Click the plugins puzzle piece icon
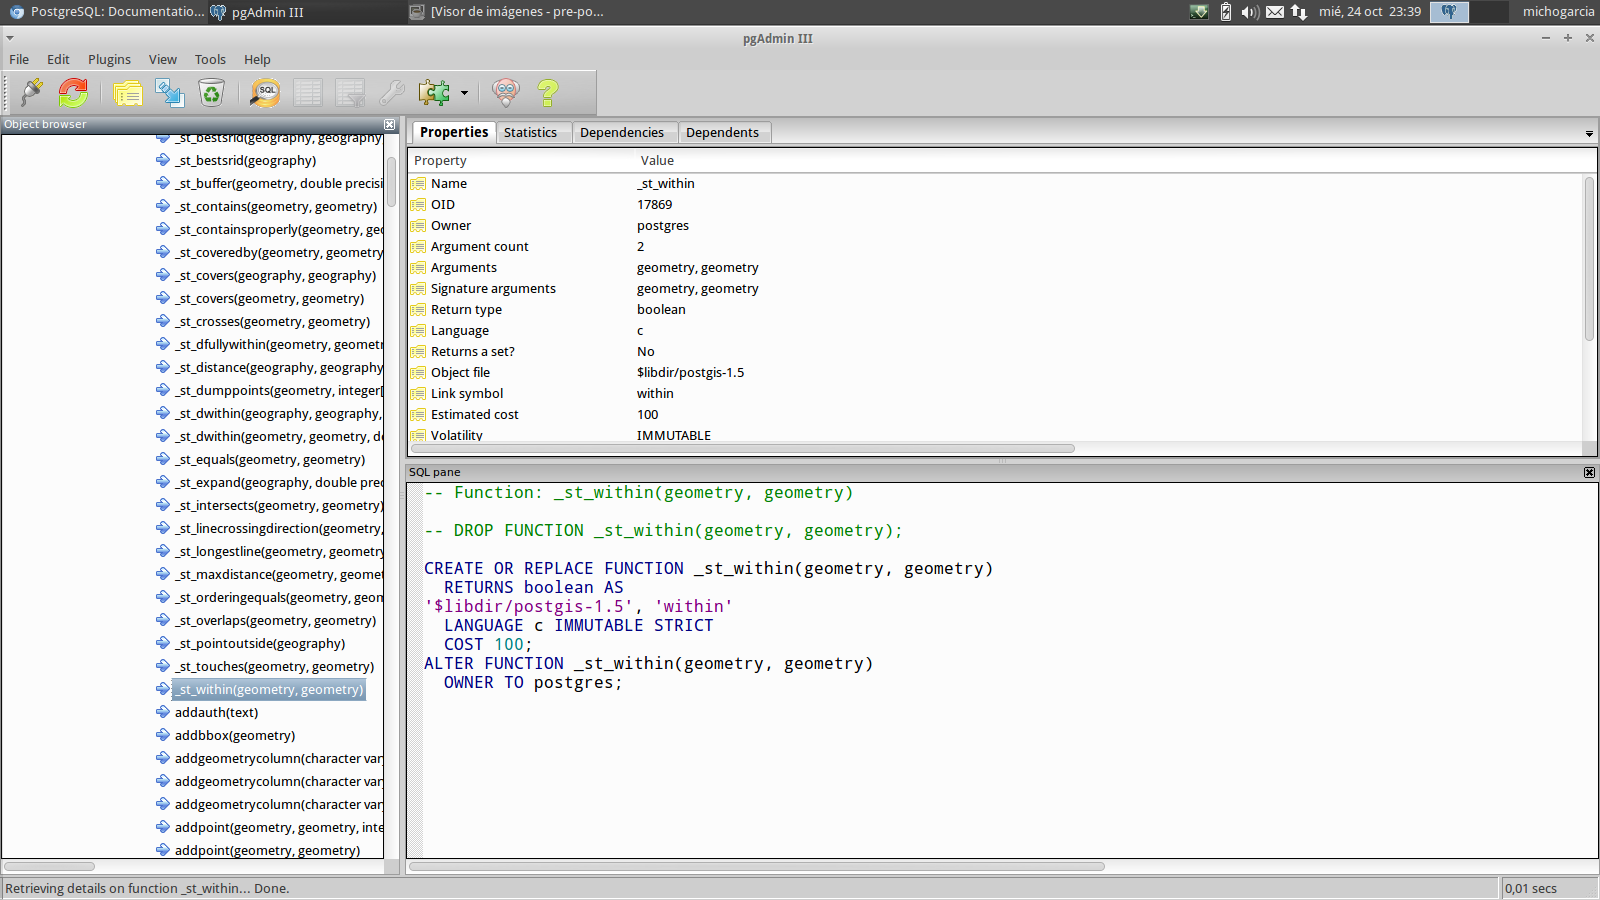This screenshot has height=900, width=1600. [x=434, y=93]
